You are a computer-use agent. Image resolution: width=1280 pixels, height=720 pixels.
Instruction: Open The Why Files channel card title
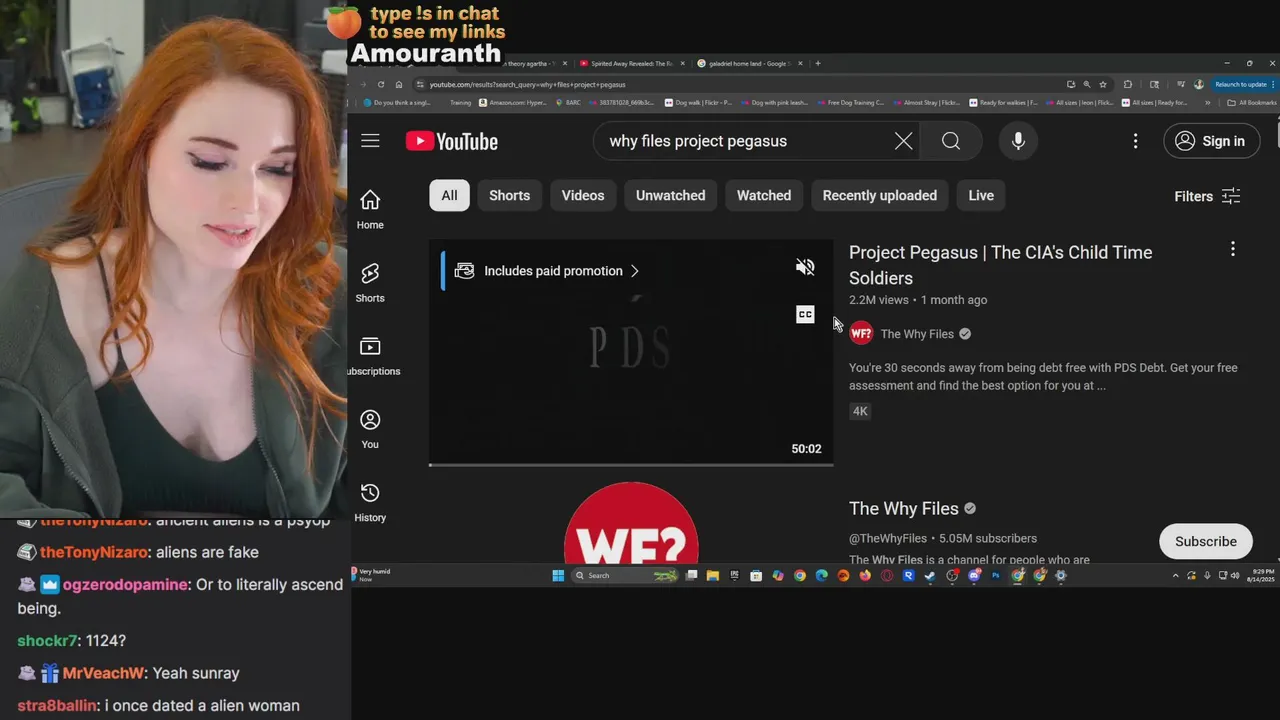(x=904, y=509)
